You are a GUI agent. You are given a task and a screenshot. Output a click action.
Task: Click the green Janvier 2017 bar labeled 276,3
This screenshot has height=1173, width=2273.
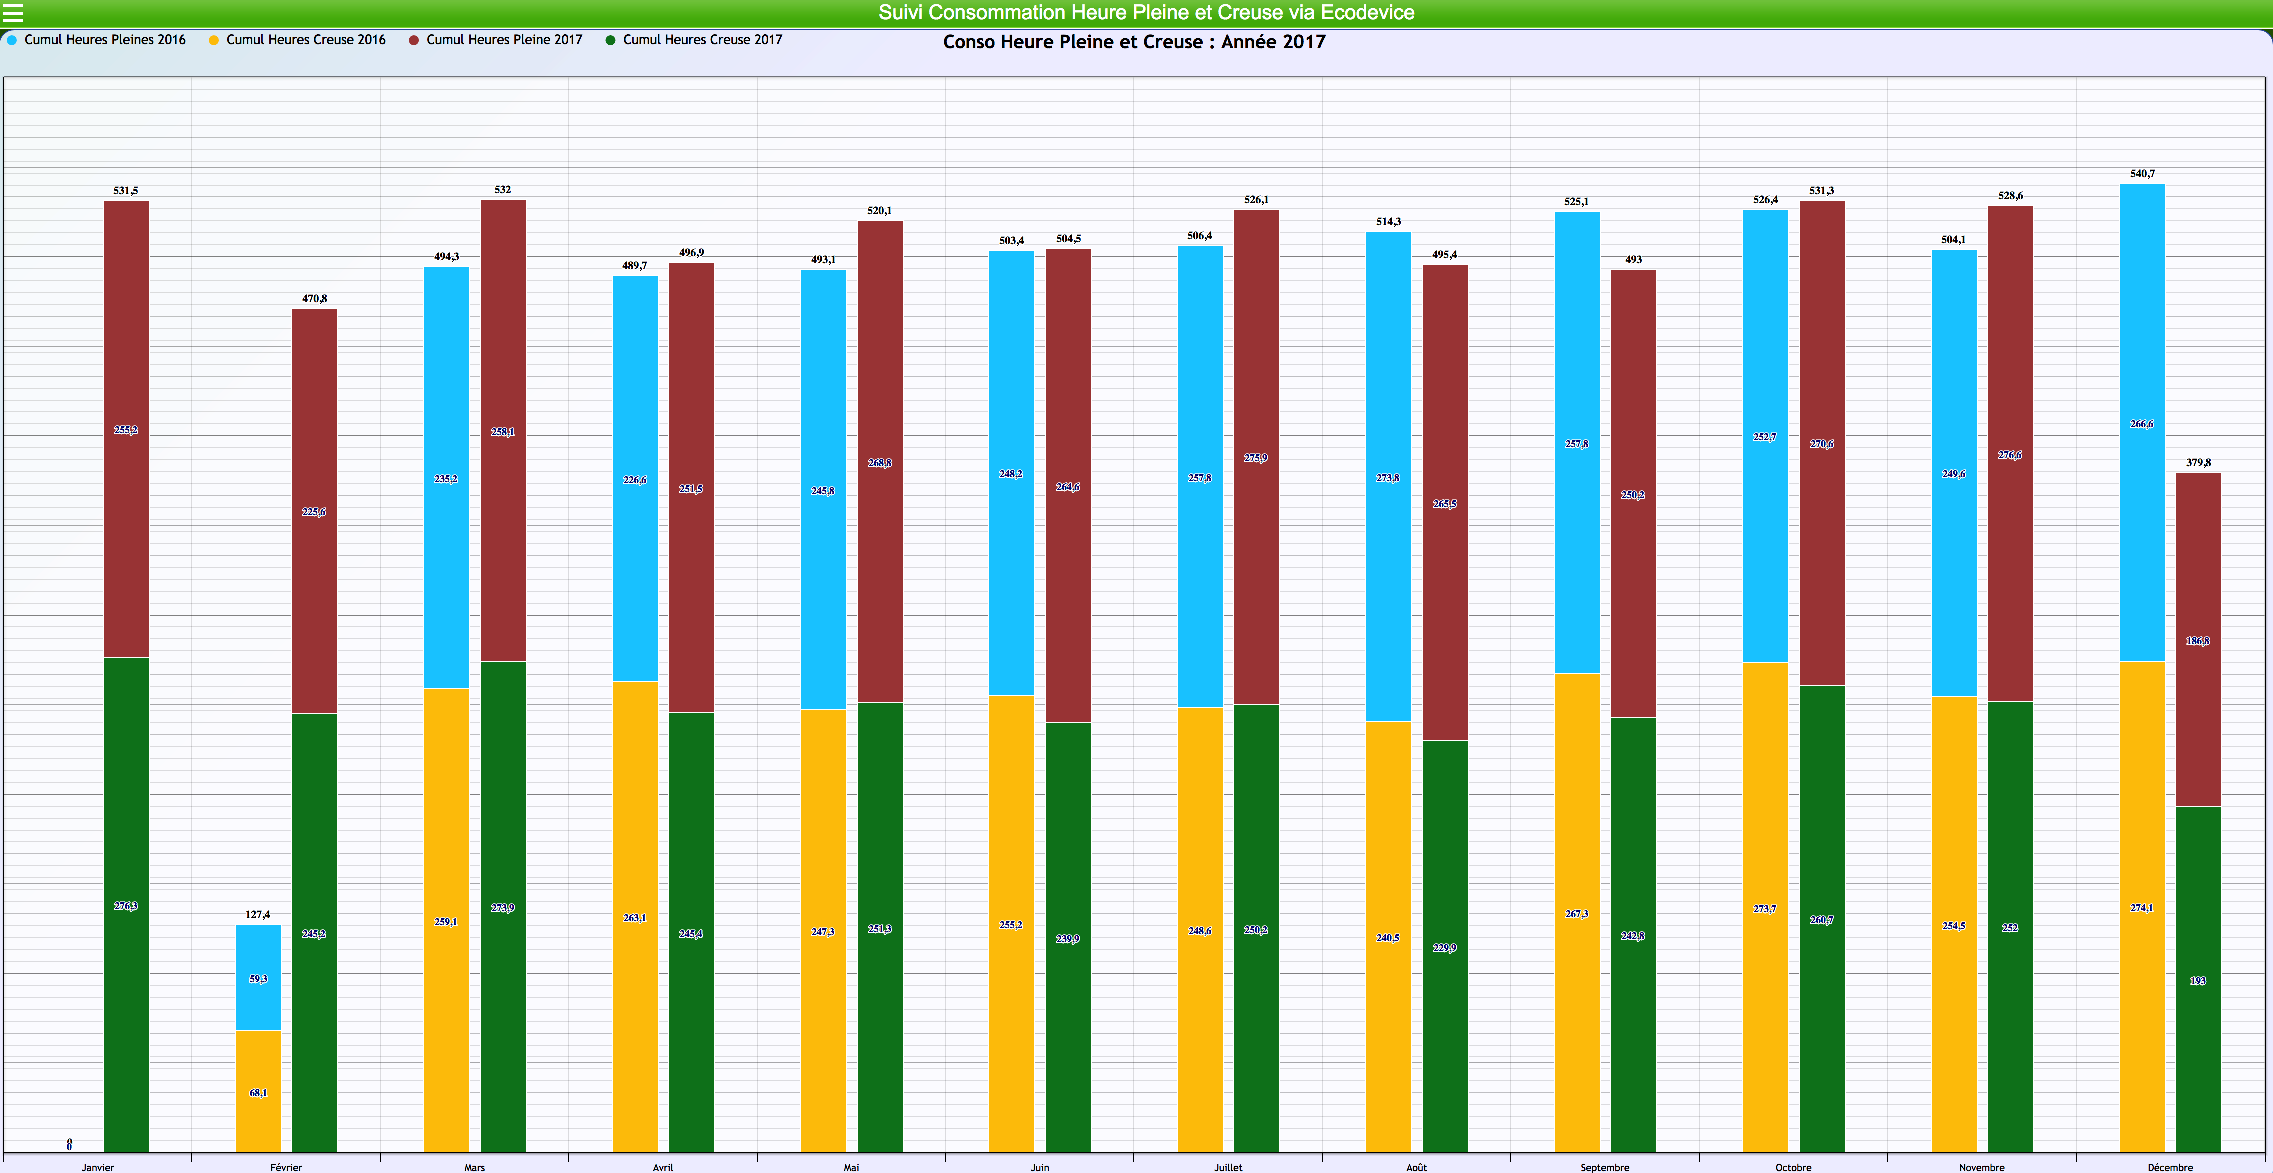[x=126, y=905]
